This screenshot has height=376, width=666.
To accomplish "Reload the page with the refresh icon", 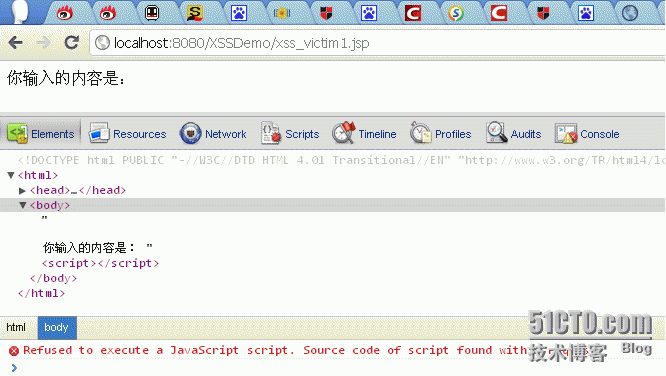I will pos(71,42).
